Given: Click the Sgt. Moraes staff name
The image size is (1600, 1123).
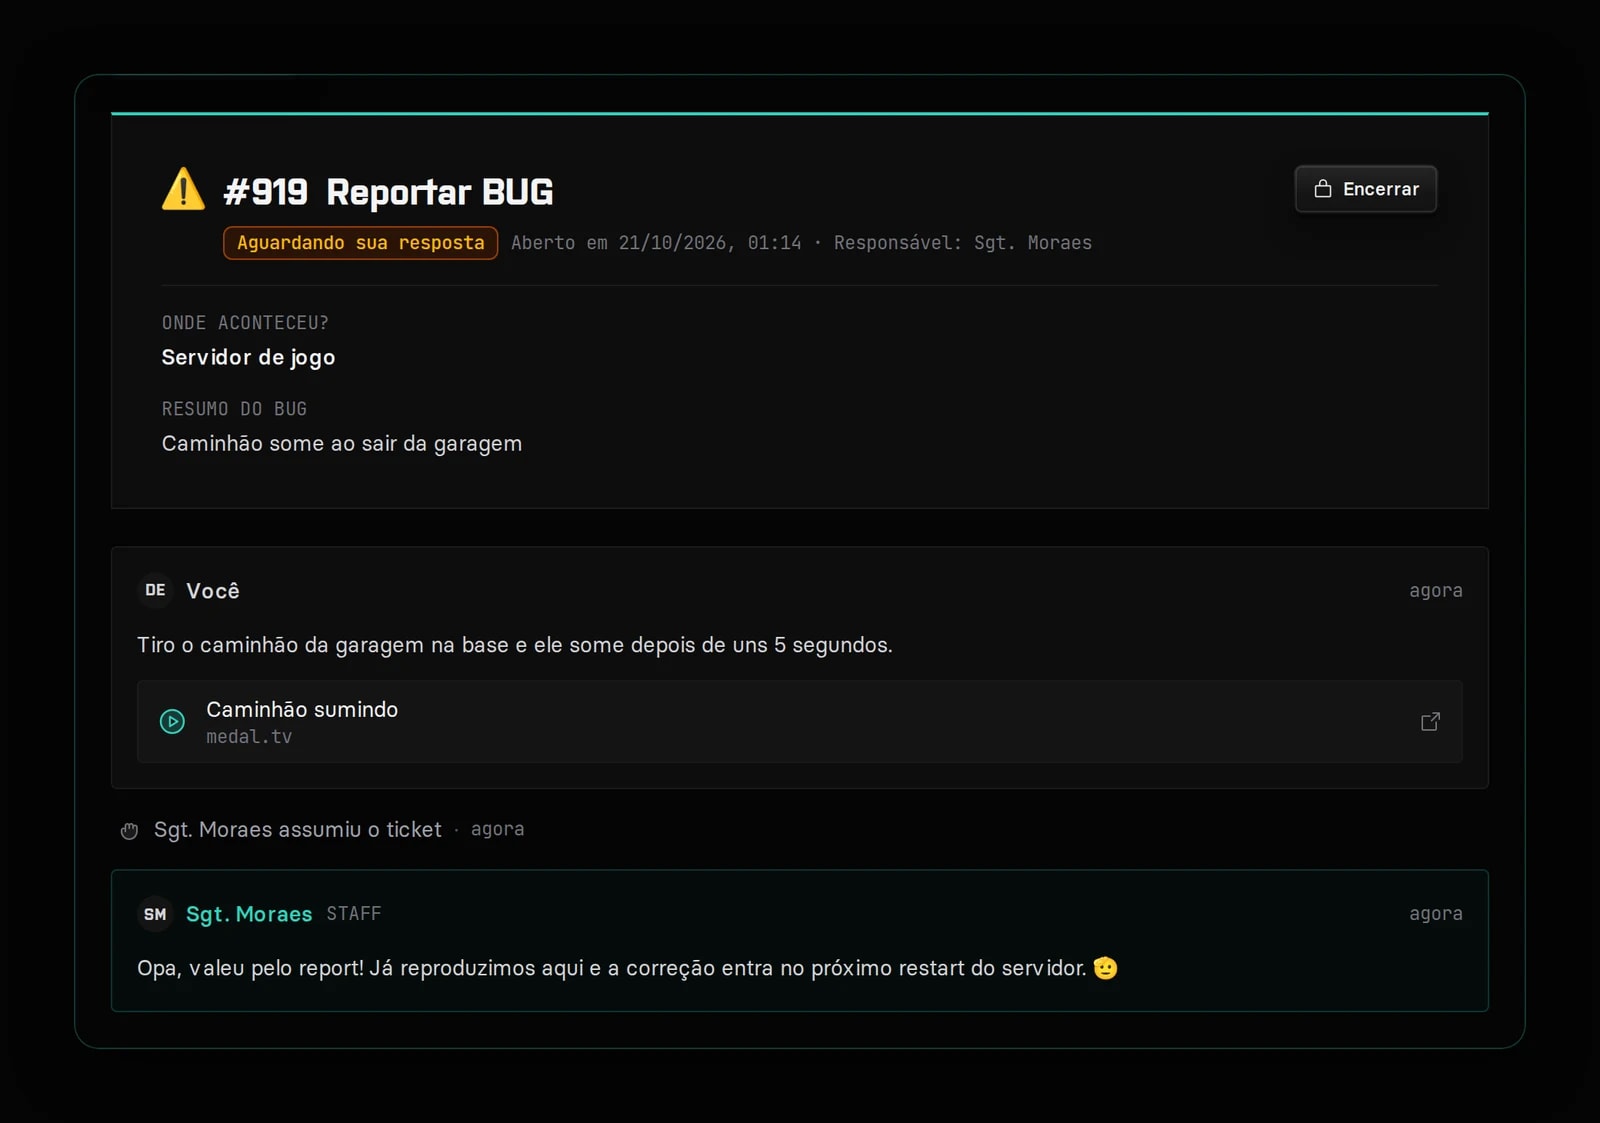Looking at the screenshot, I should pos(249,914).
